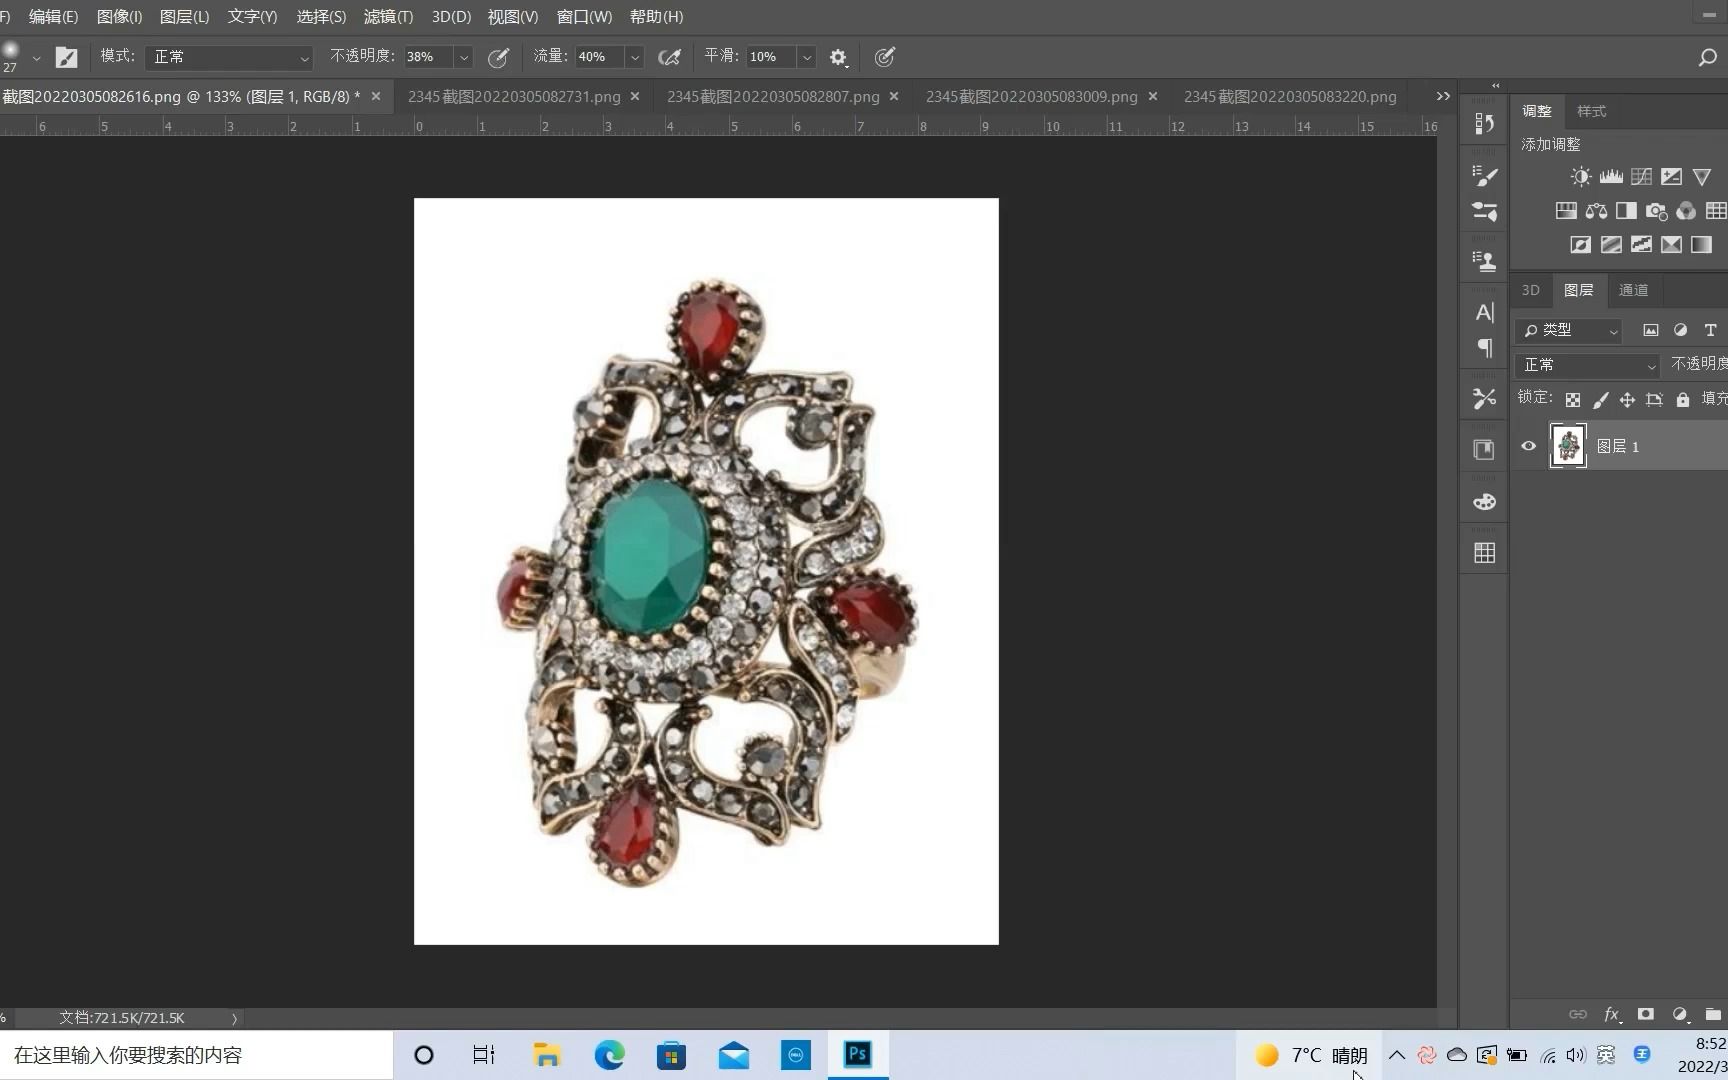Viewport: 1728px width, 1080px height.
Task: Add a Selective Color adjustment
Action: pos(1671,245)
